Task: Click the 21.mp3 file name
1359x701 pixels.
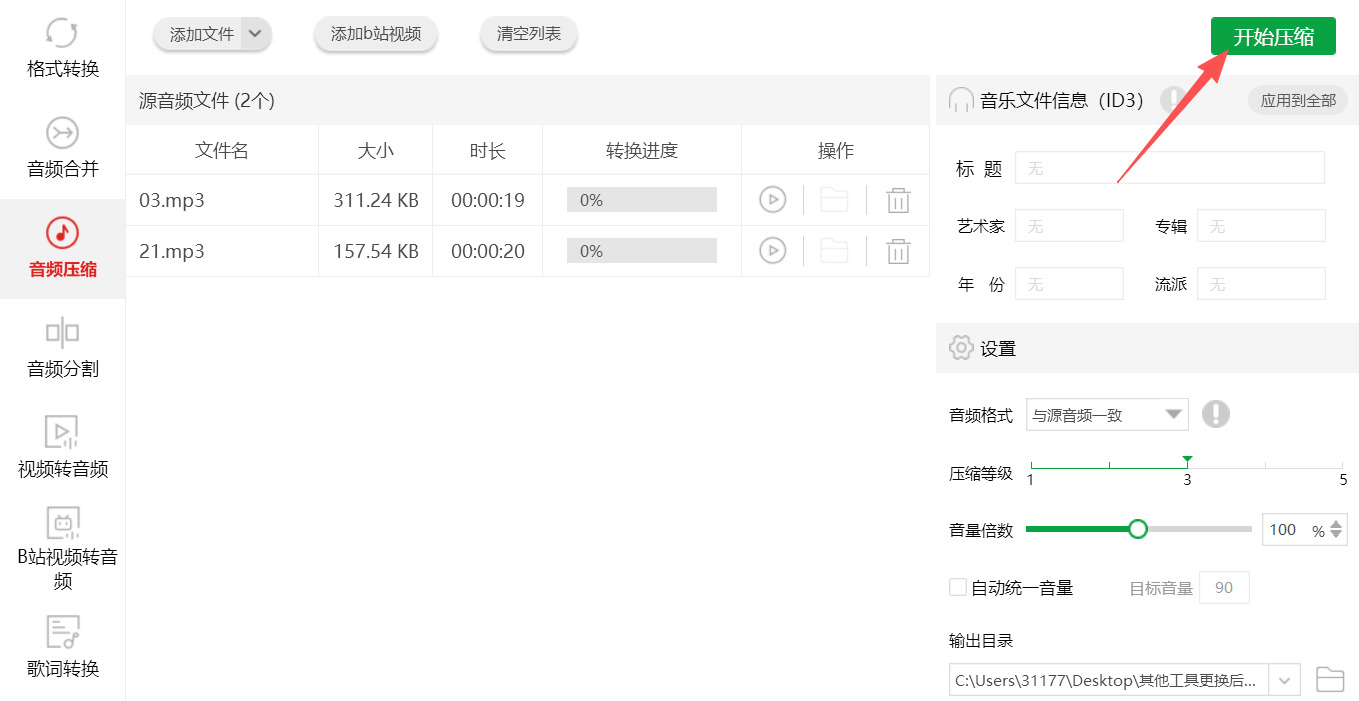Action: [x=172, y=251]
